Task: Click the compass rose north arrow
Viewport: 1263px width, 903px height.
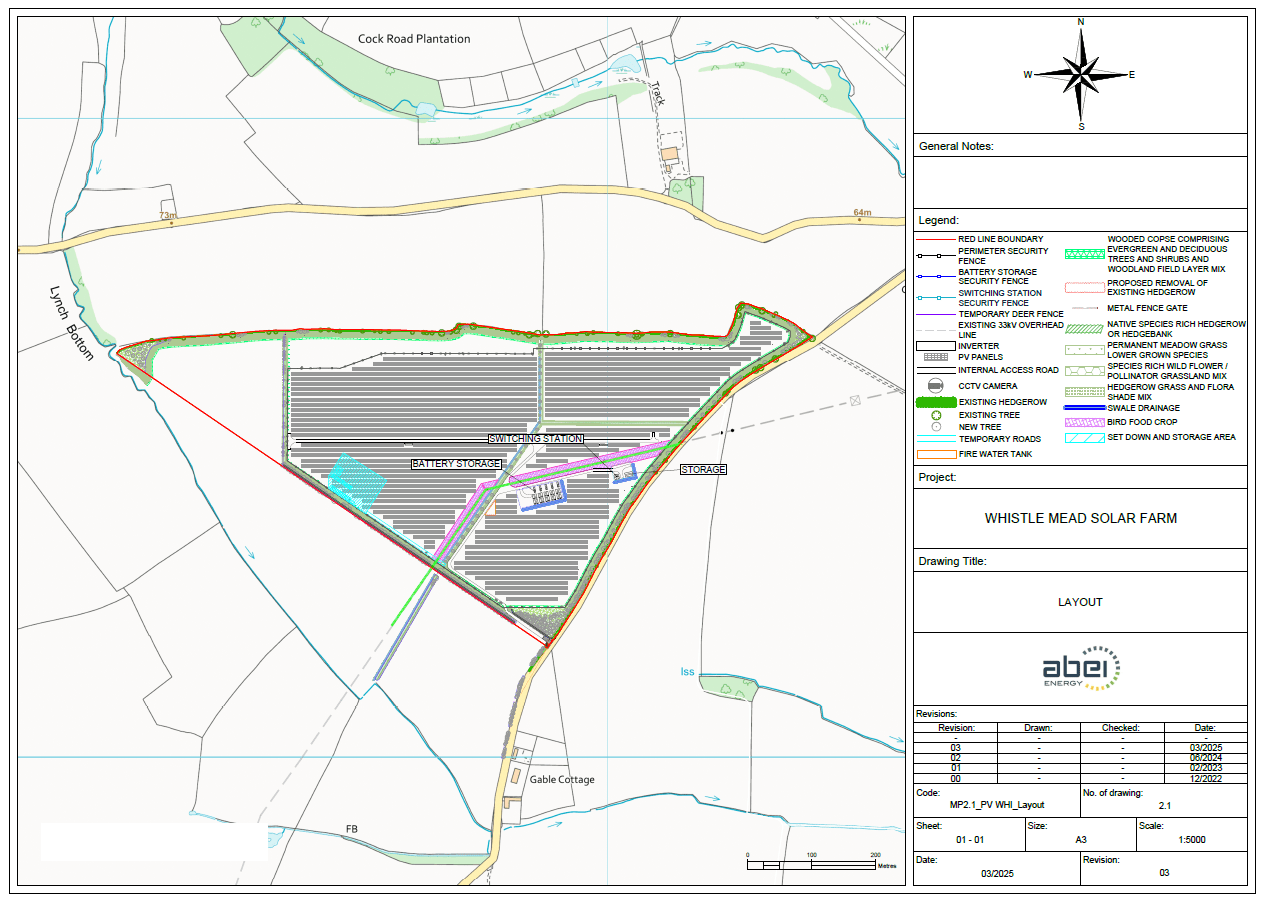Action: 1080,50
